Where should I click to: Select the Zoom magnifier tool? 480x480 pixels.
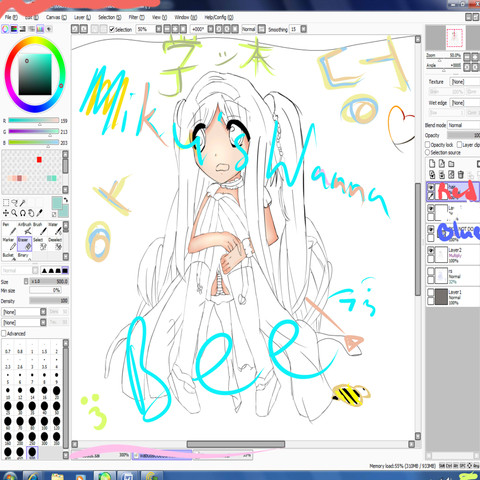[14, 213]
